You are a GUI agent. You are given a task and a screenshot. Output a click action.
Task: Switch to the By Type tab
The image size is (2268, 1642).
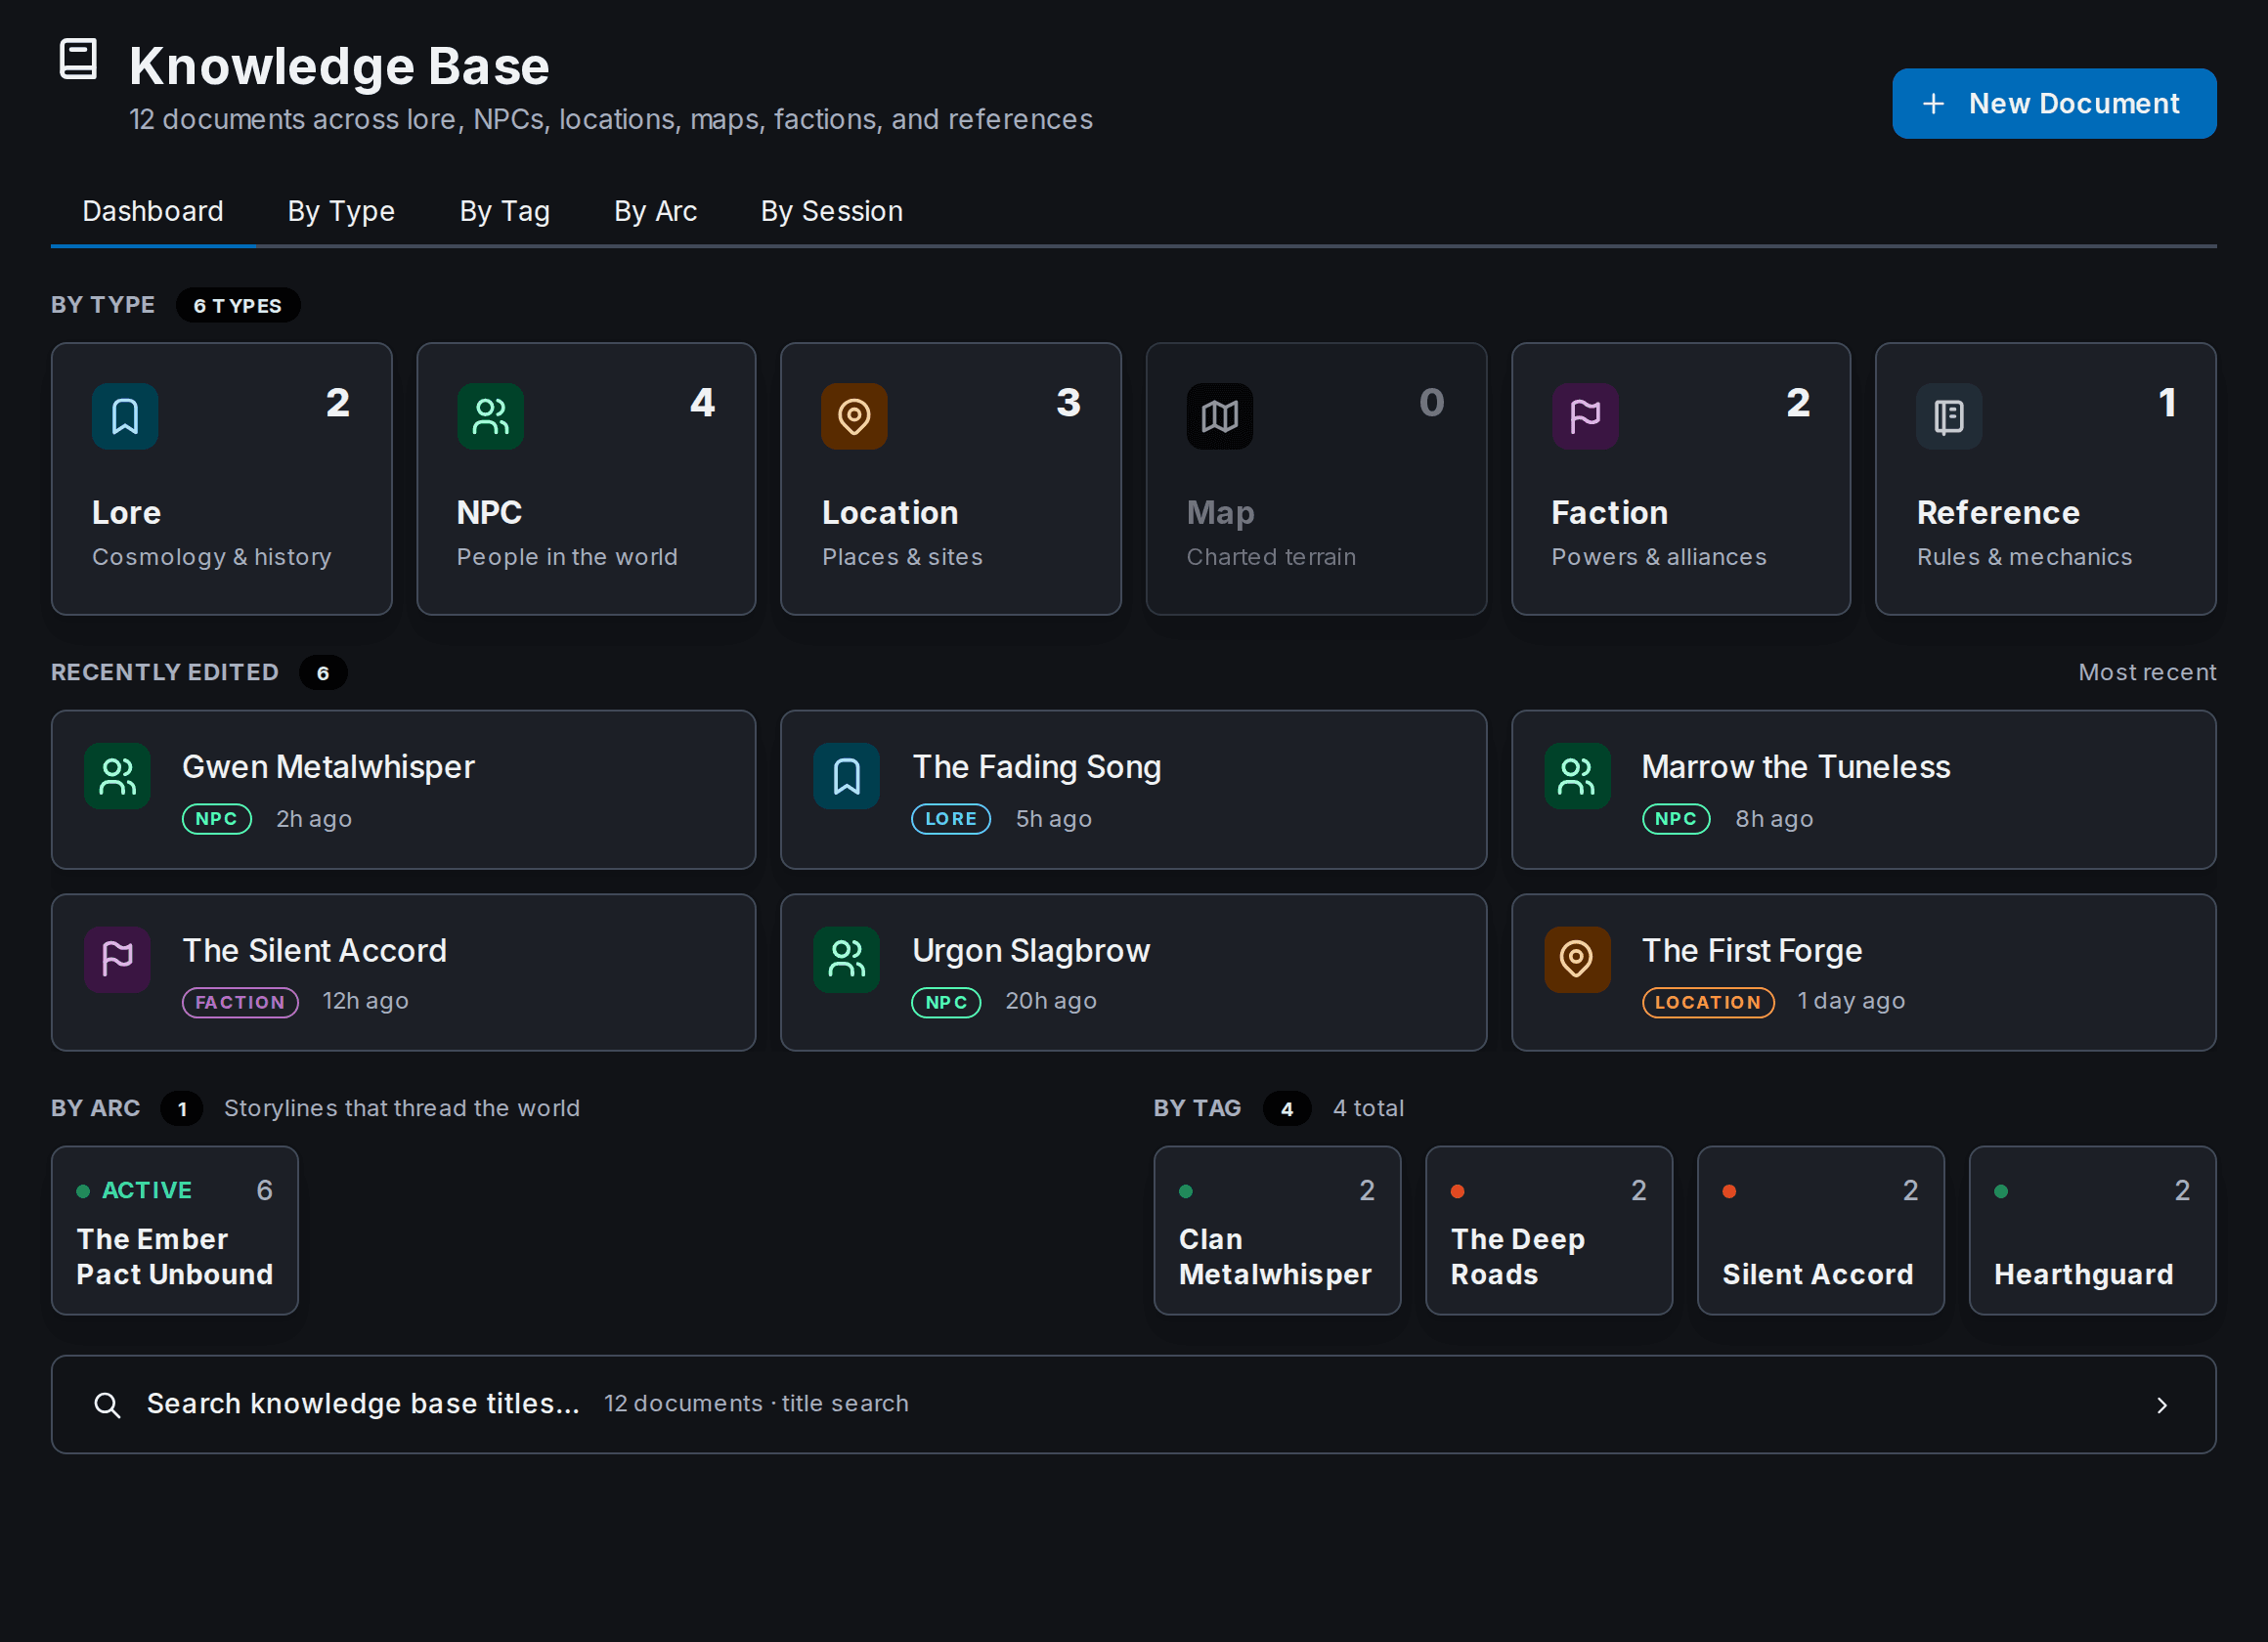coord(341,211)
